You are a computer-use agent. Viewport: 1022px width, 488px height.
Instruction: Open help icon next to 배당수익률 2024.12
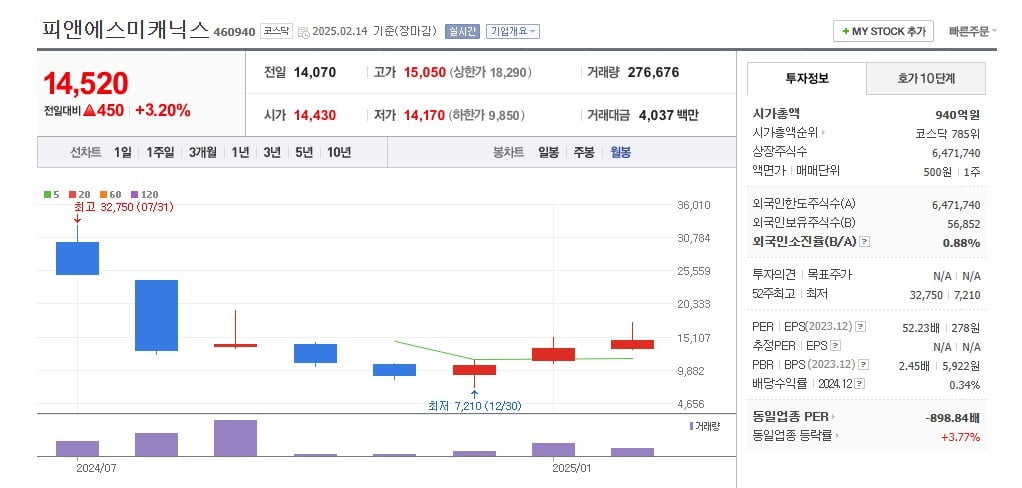coord(860,384)
